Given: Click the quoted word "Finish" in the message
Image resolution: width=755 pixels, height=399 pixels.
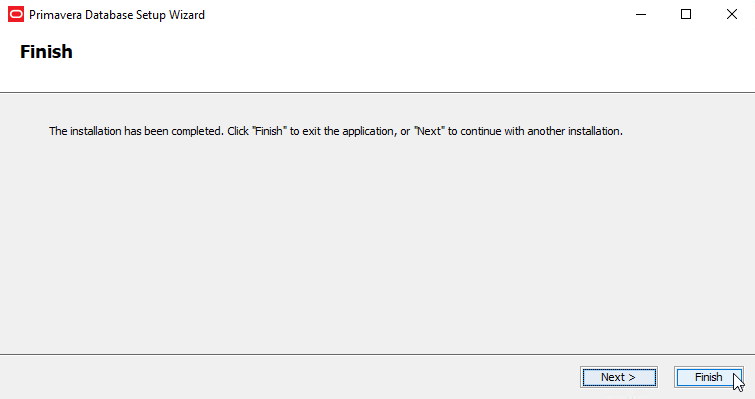Looking at the screenshot, I should 269,131.
